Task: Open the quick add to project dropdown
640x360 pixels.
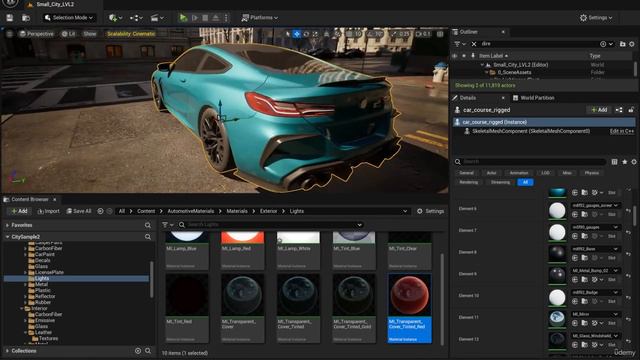Action: click(116, 18)
